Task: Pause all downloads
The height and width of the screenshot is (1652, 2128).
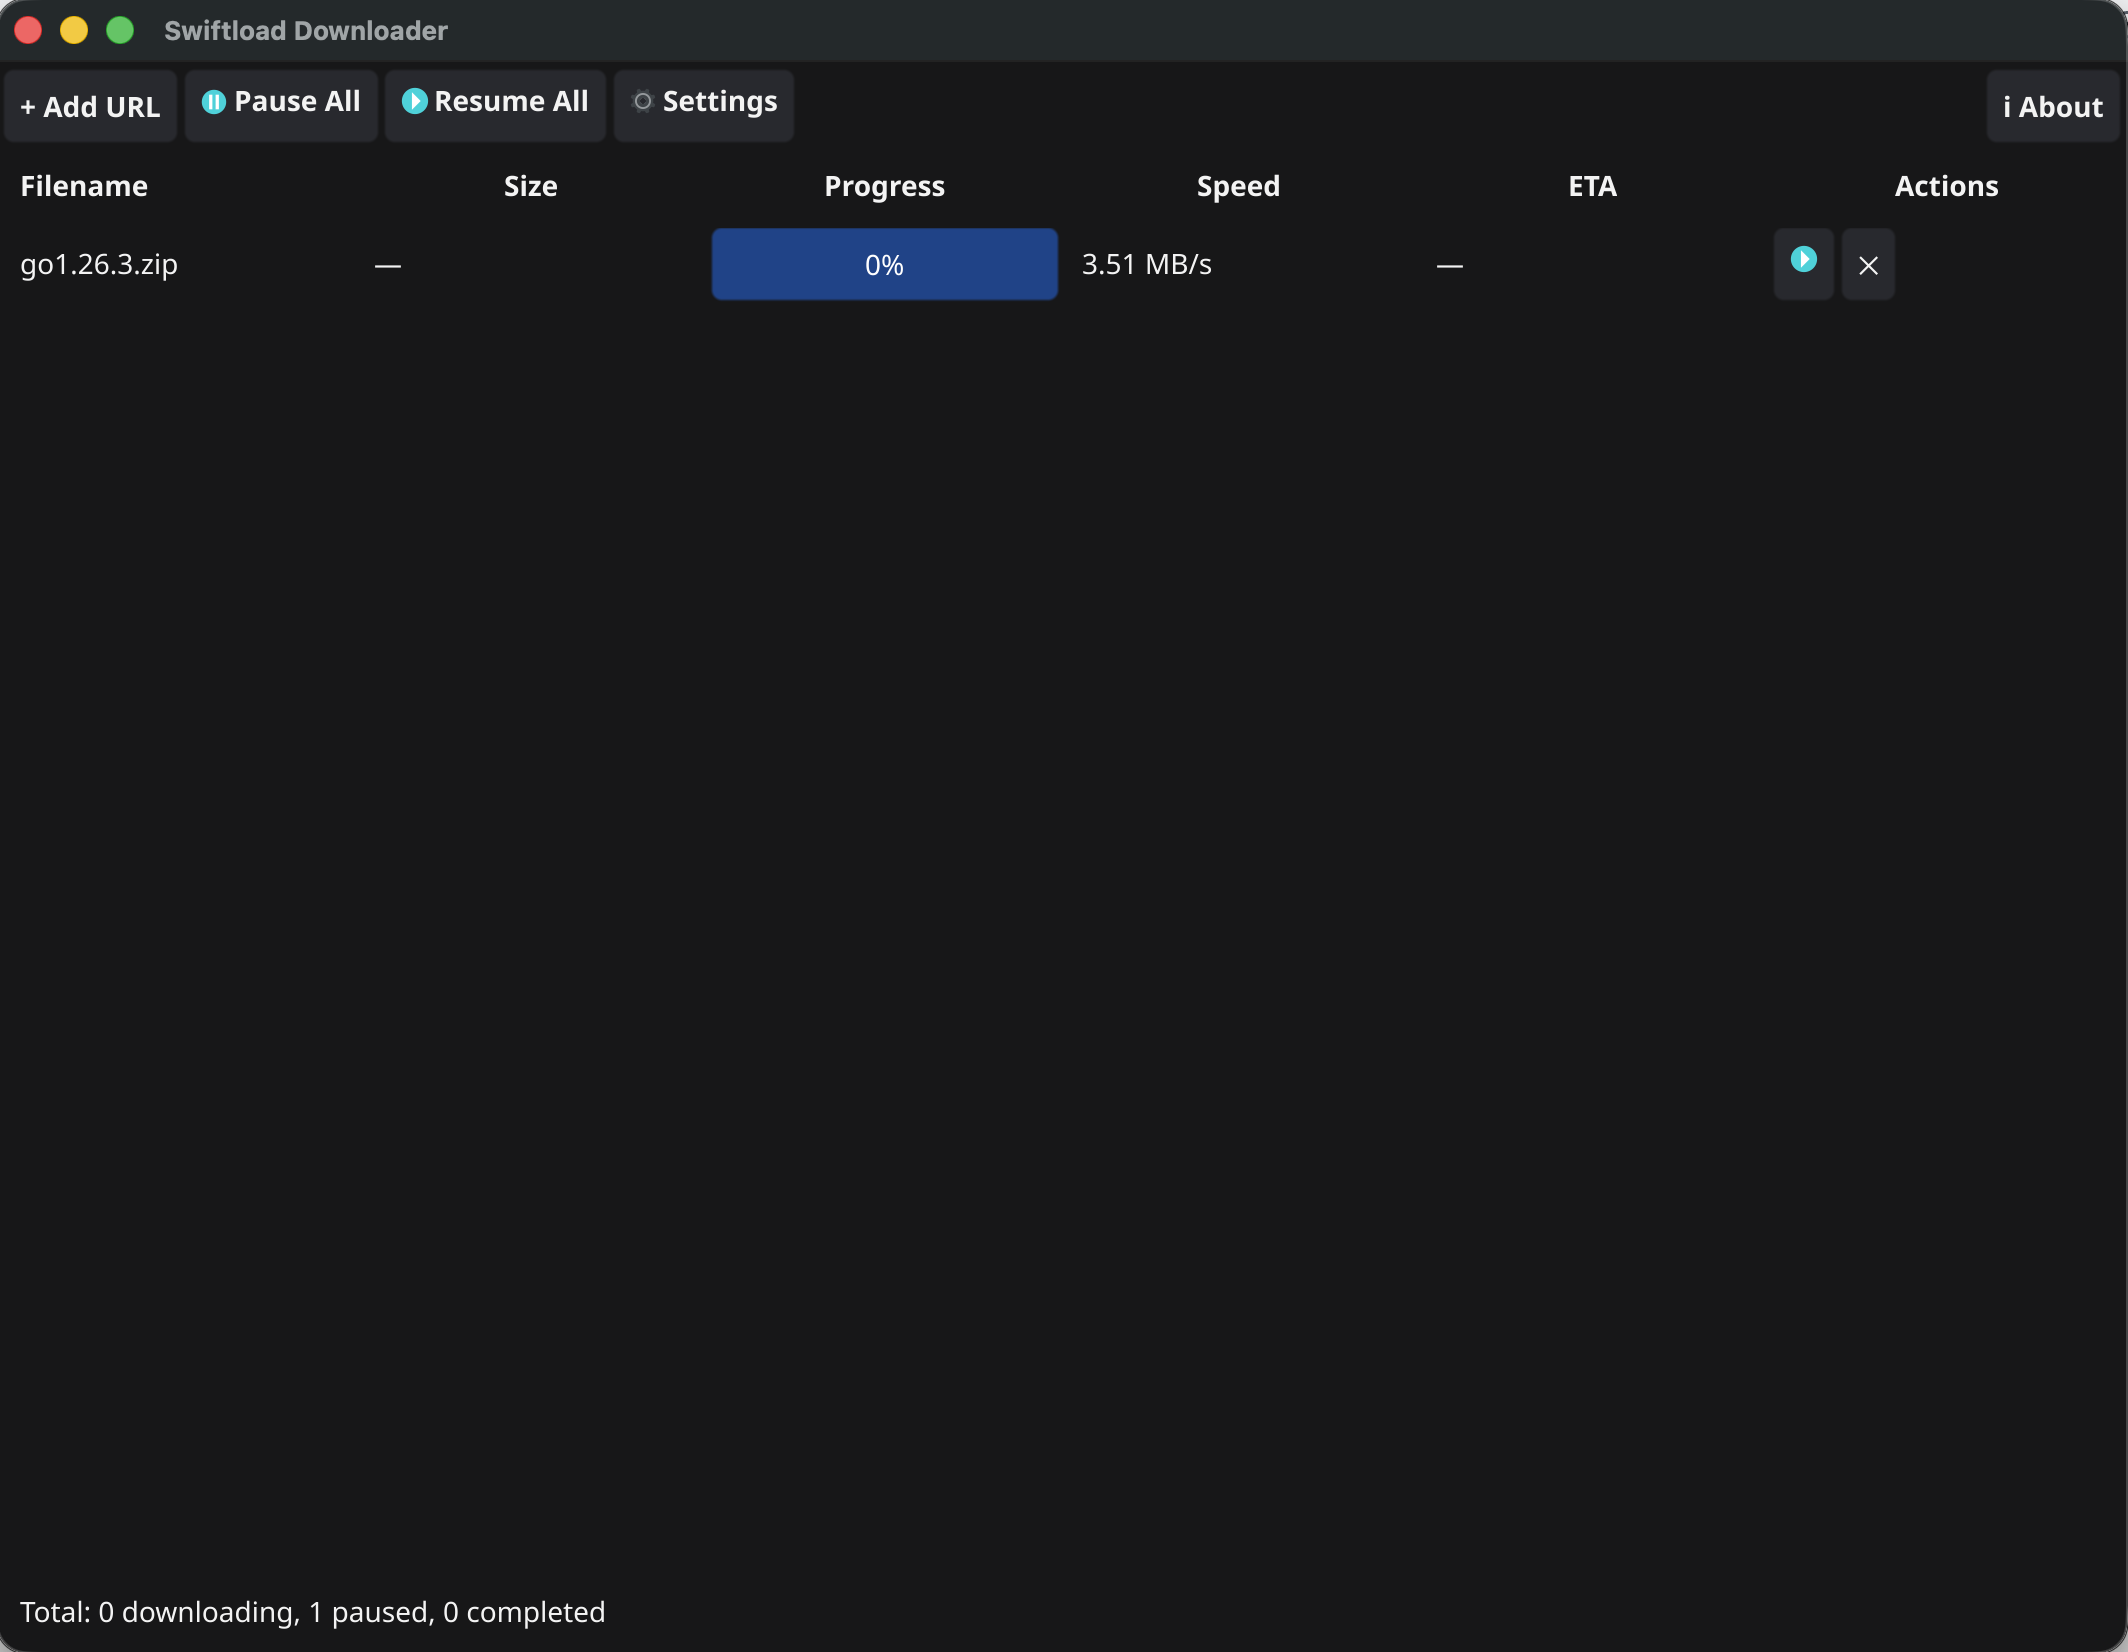Action: (281, 106)
